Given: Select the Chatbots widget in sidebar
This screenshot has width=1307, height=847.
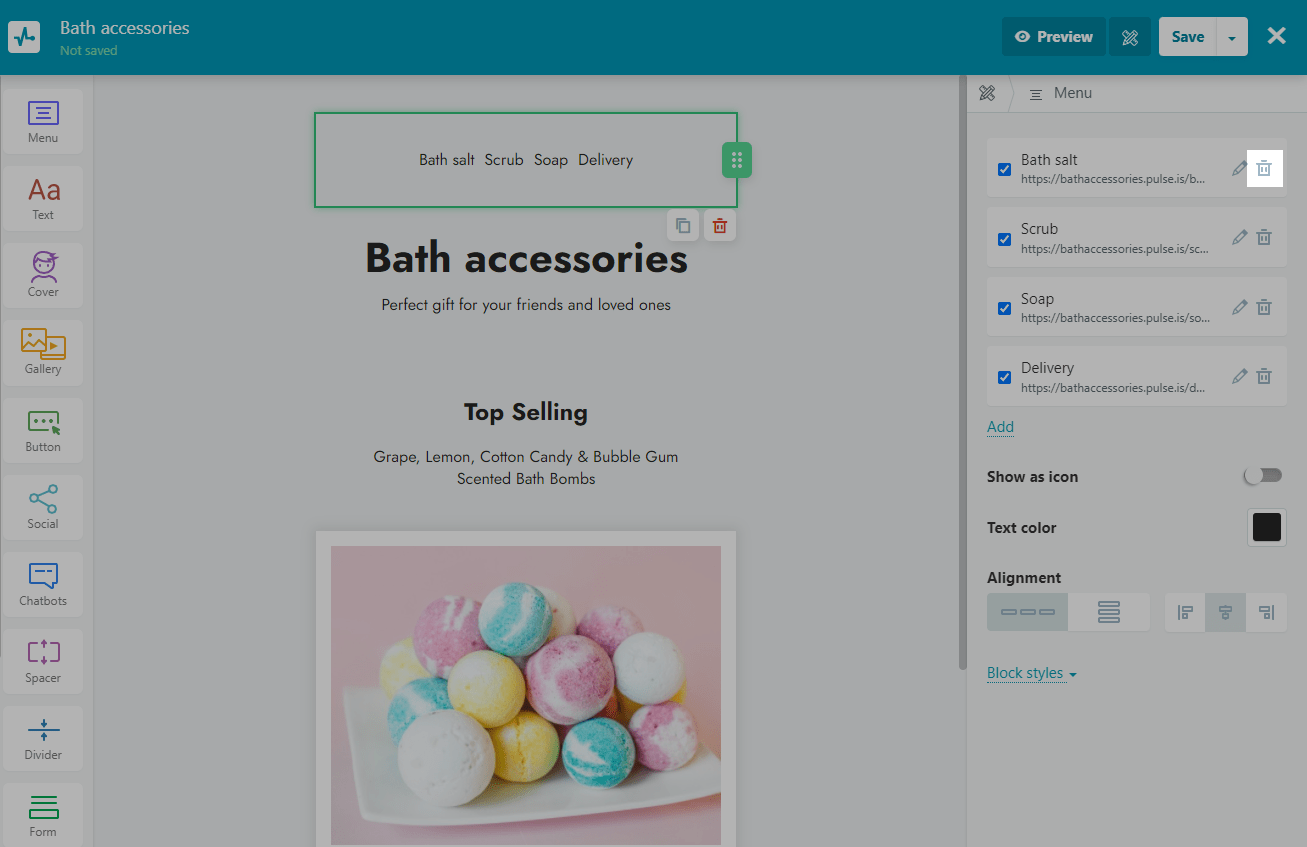Looking at the screenshot, I should [43, 583].
